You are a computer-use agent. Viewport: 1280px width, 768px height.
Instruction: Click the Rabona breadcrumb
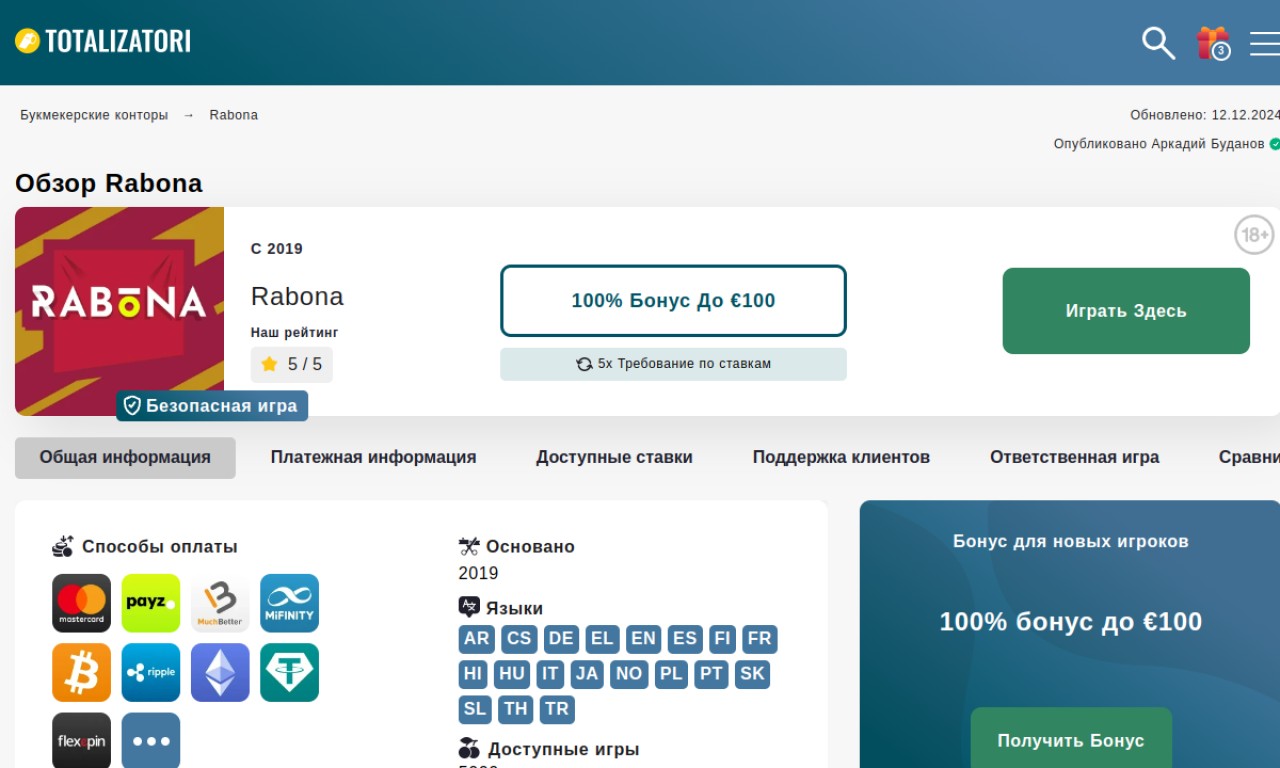pyautogui.click(x=234, y=115)
